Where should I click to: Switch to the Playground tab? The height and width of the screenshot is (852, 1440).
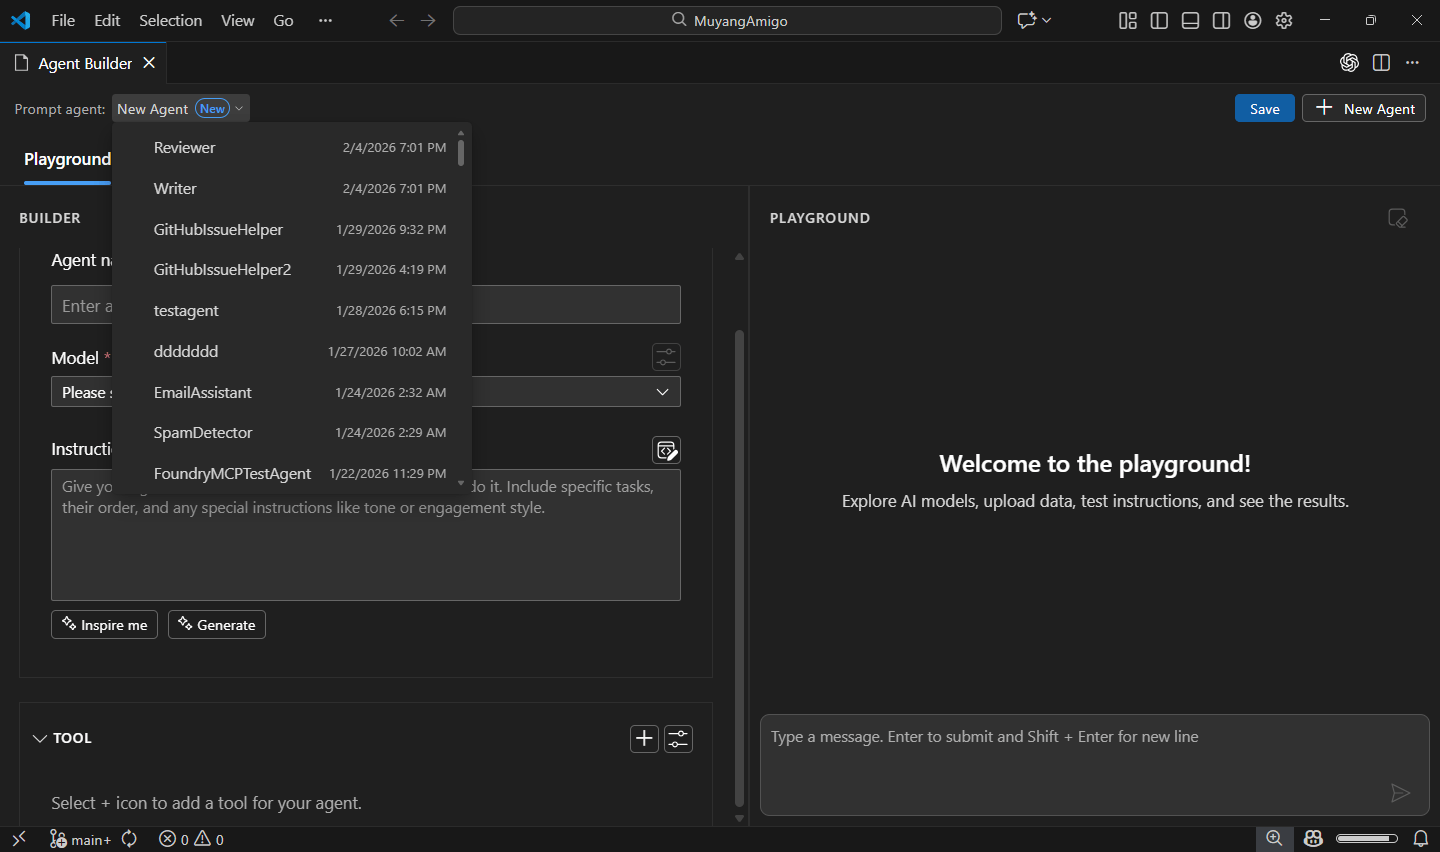click(x=66, y=159)
